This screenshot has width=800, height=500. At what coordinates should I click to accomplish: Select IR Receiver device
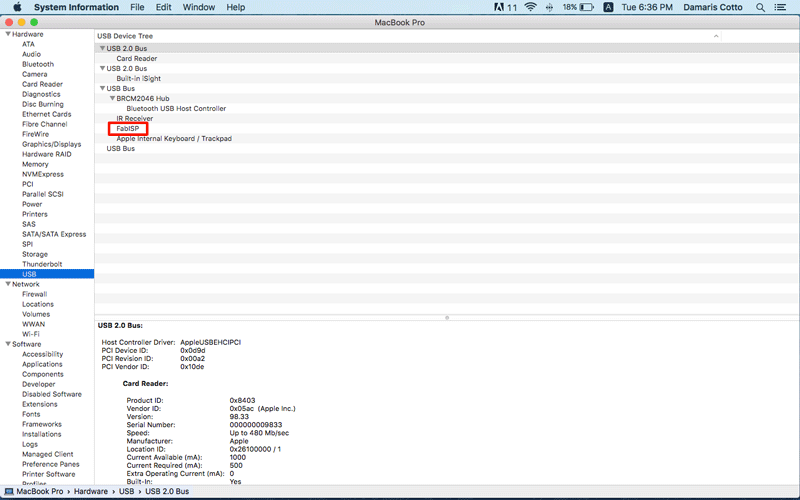[134, 118]
